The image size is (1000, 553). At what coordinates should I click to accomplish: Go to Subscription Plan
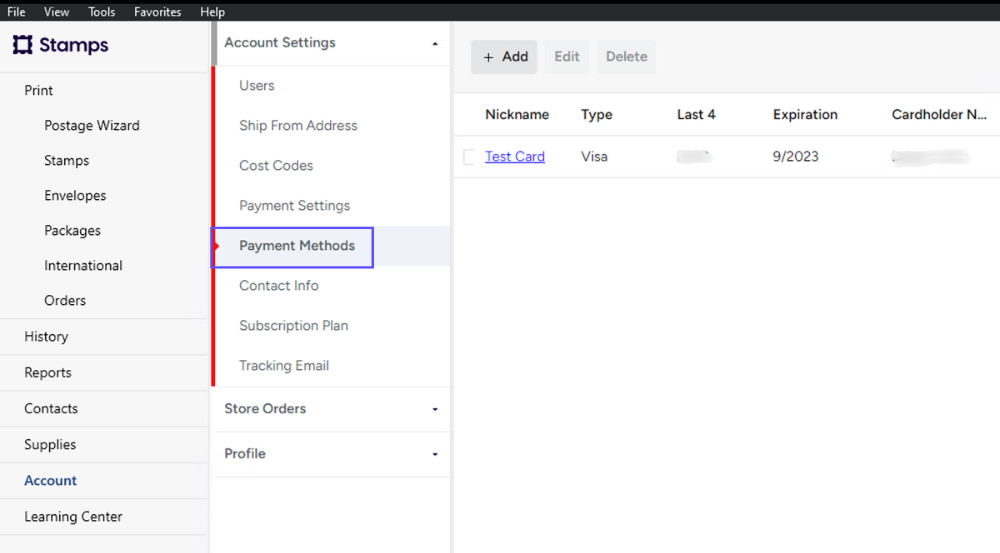click(x=293, y=326)
